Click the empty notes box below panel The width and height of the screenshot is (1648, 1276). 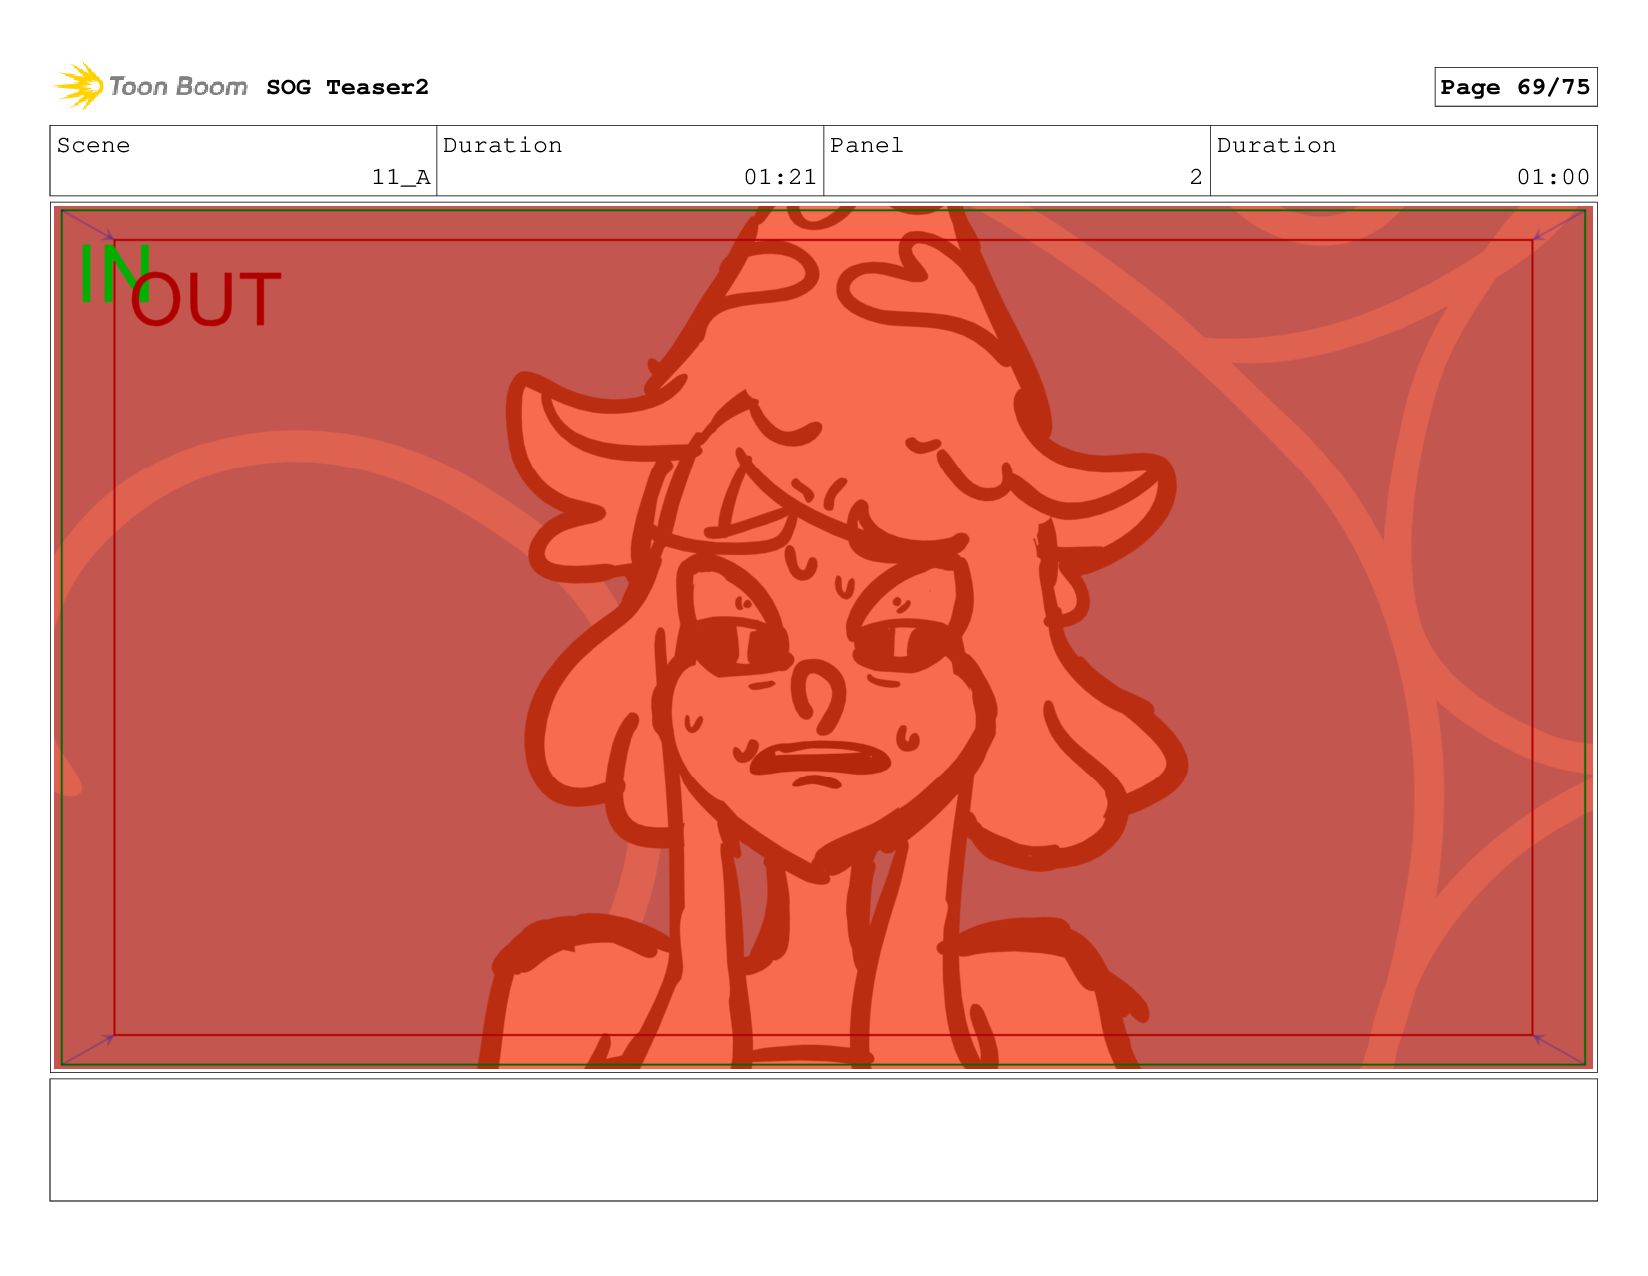click(x=823, y=1140)
